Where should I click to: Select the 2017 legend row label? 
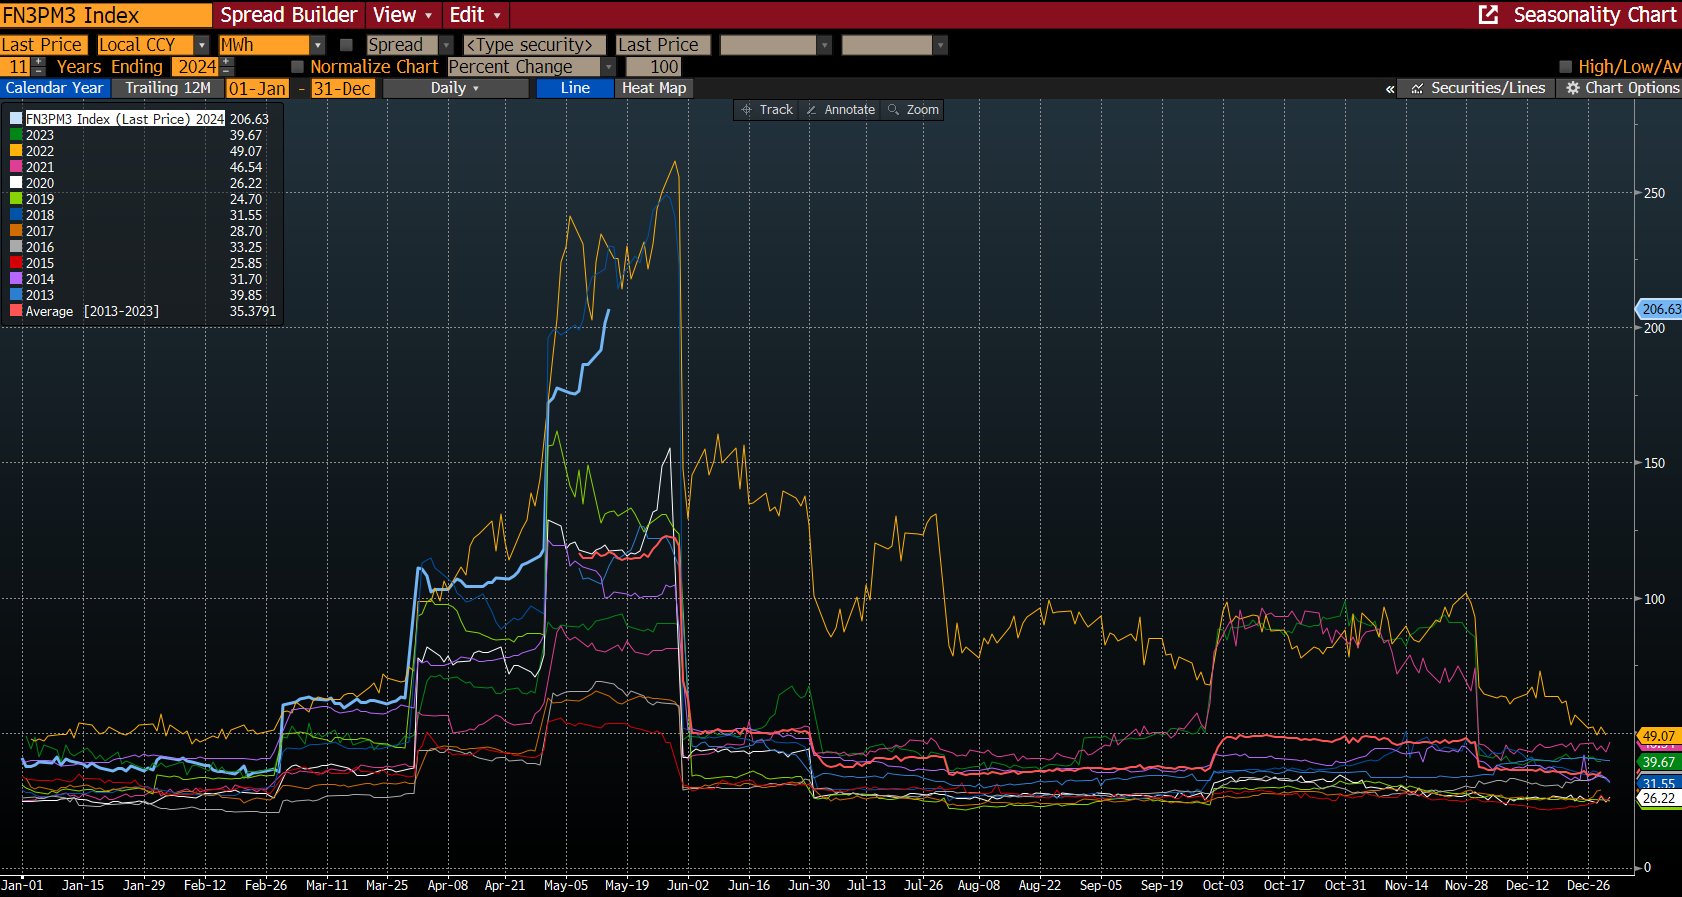coord(40,231)
